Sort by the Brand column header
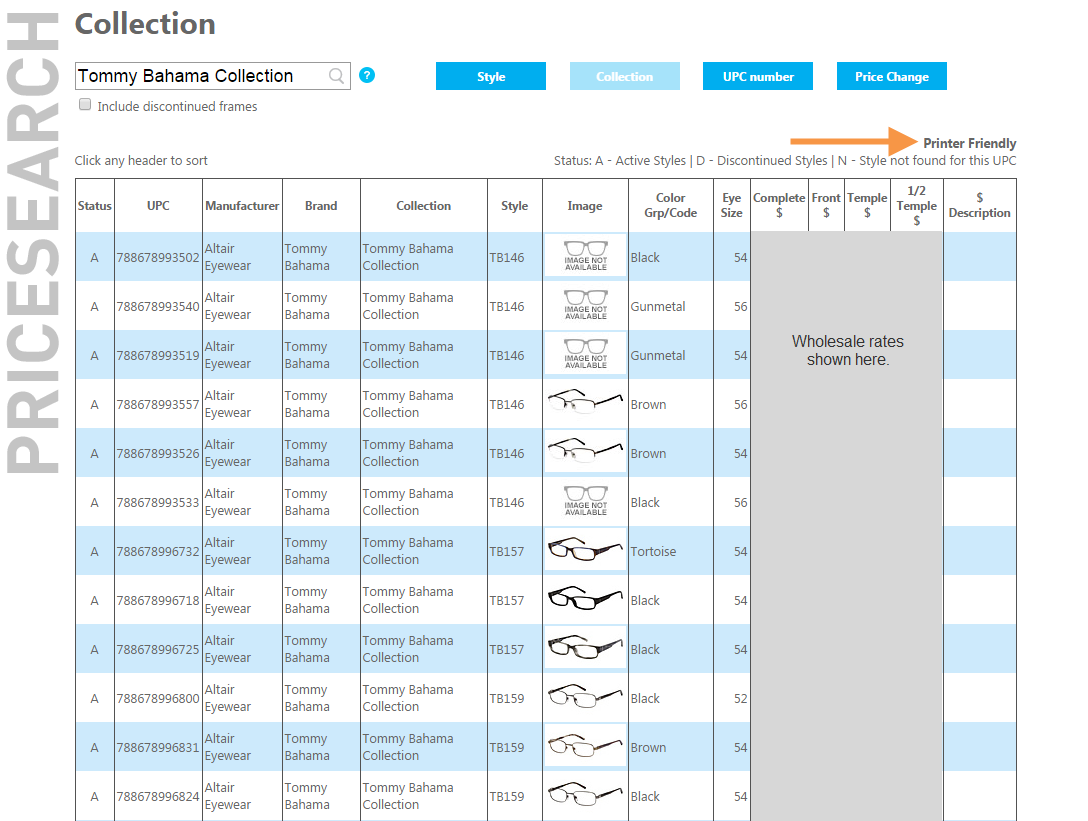 coord(321,205)
